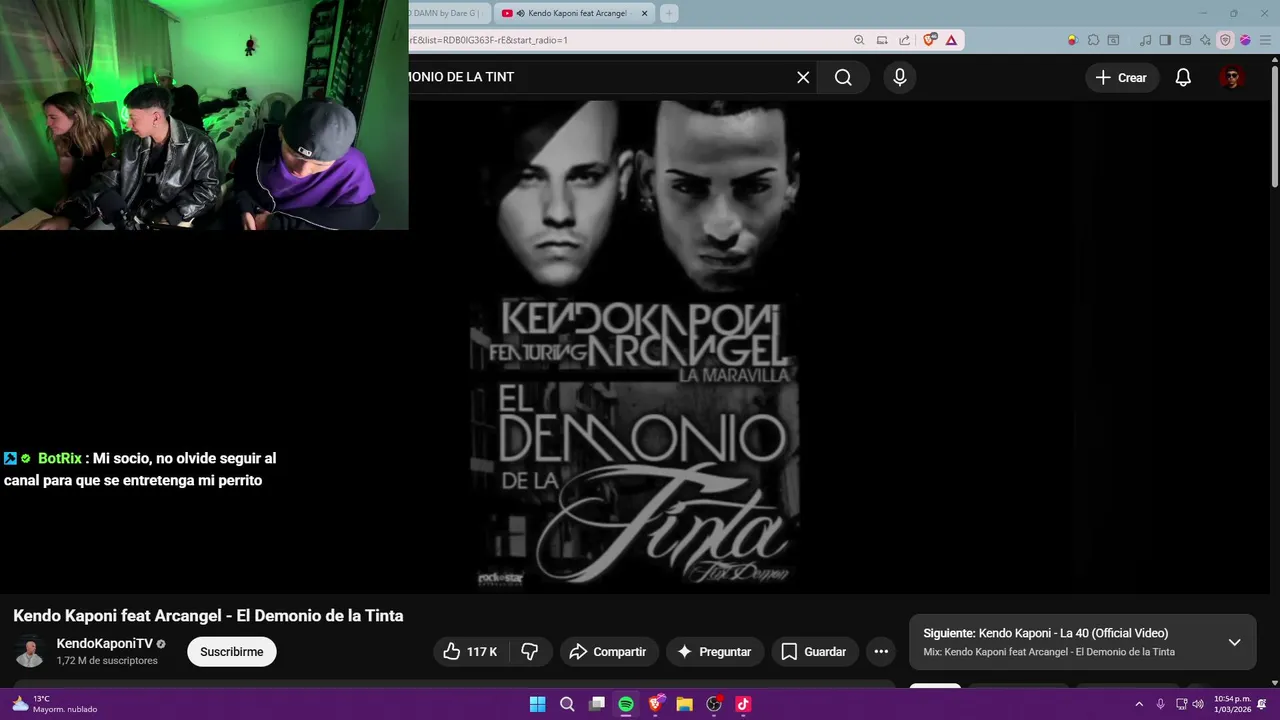
Task: Close the Kendo Kaponi browser tab
Action: click(x=644, y=13)
